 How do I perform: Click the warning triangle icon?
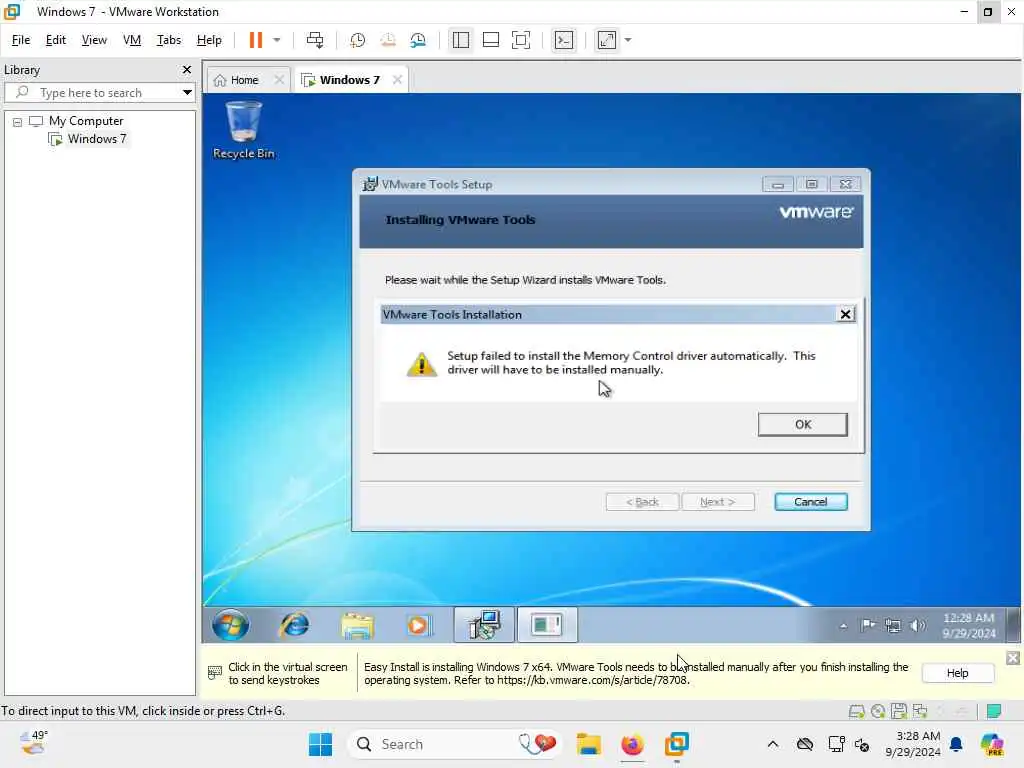pos(422,364)
